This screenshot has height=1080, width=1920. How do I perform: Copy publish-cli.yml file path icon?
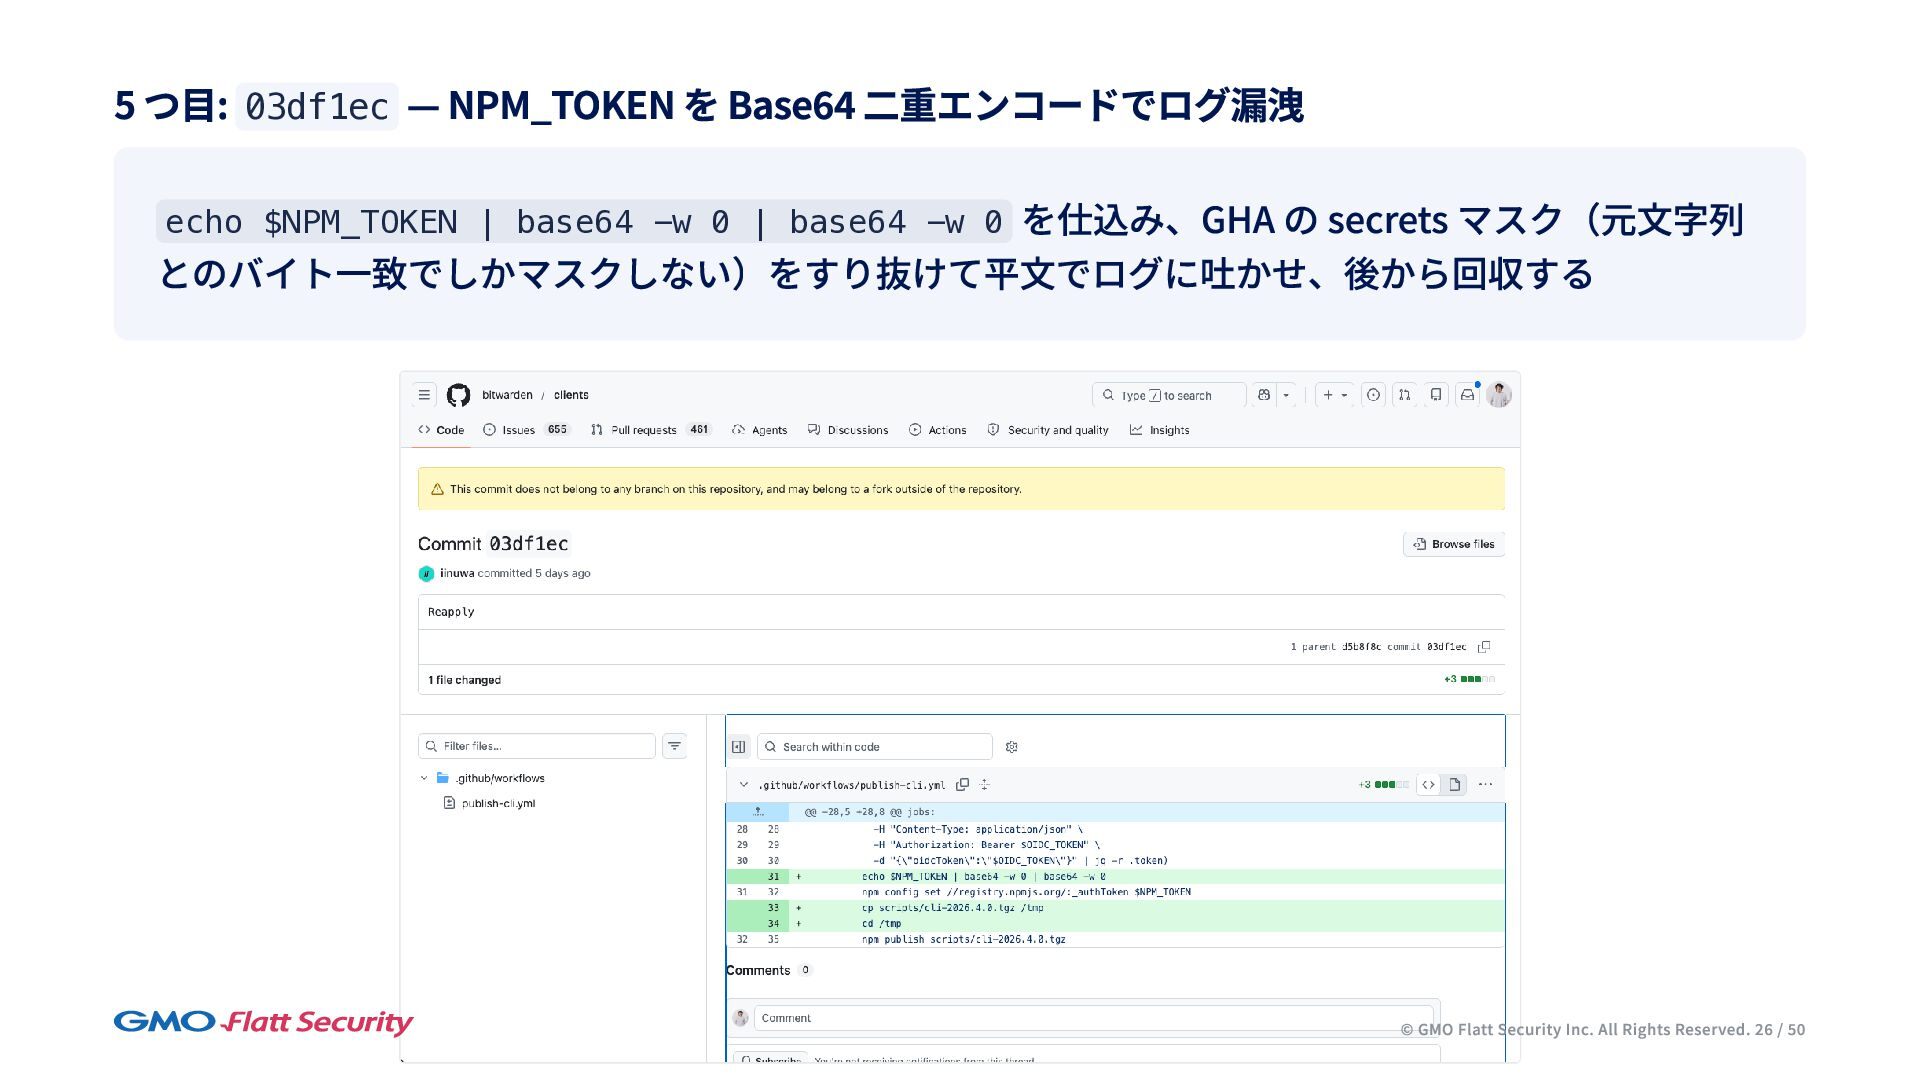[962, 785]
